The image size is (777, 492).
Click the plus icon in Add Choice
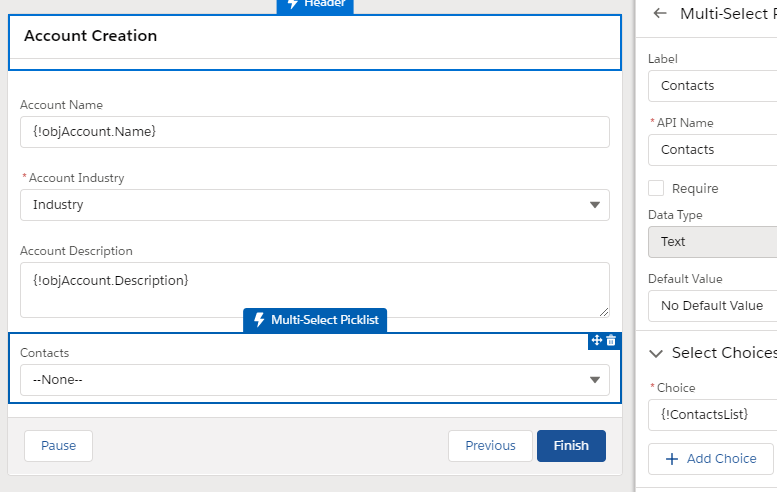[671, 459]
